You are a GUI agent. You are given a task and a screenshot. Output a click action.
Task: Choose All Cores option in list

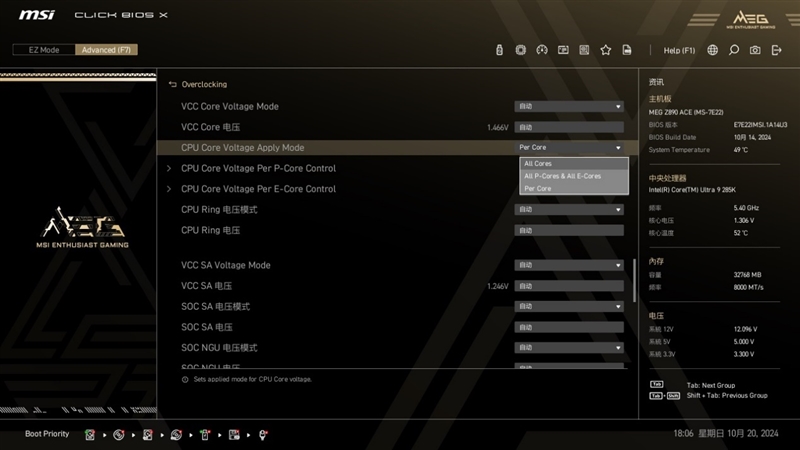573,164
